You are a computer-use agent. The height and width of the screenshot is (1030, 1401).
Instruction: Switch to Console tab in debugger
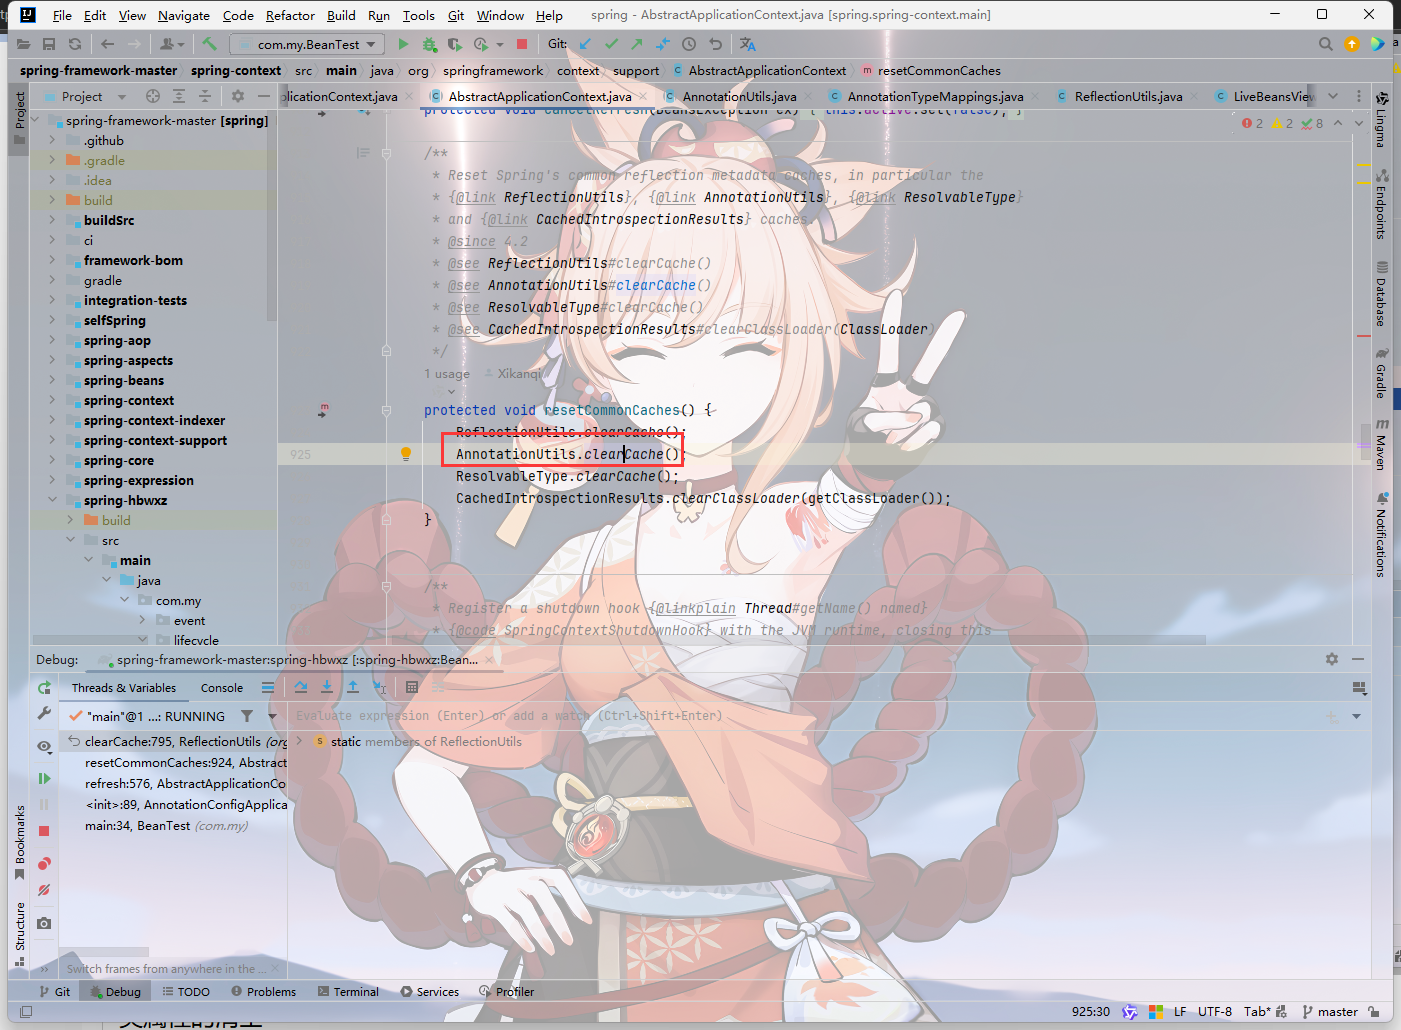coord(222,687)
